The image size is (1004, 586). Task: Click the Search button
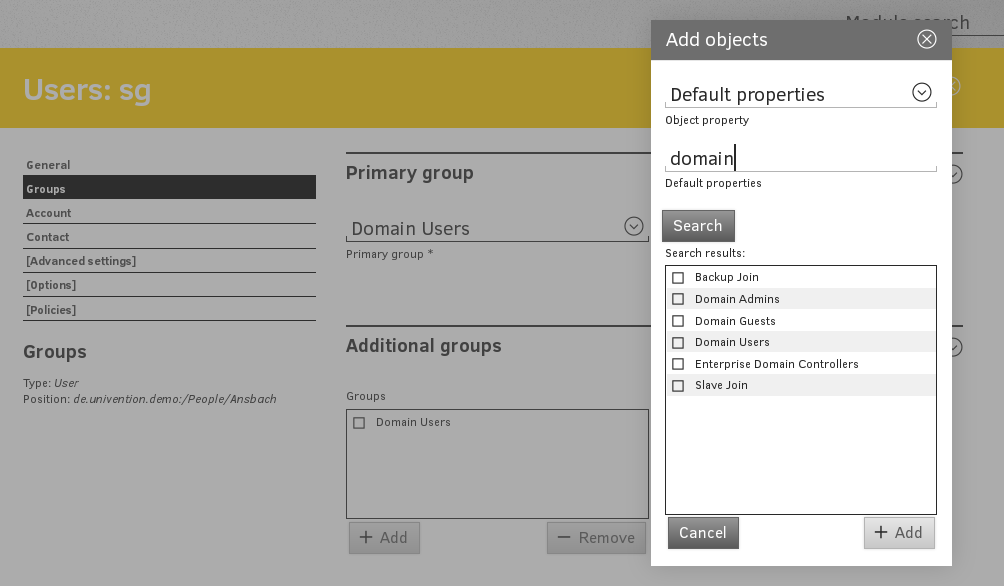[x=698, y=226]
